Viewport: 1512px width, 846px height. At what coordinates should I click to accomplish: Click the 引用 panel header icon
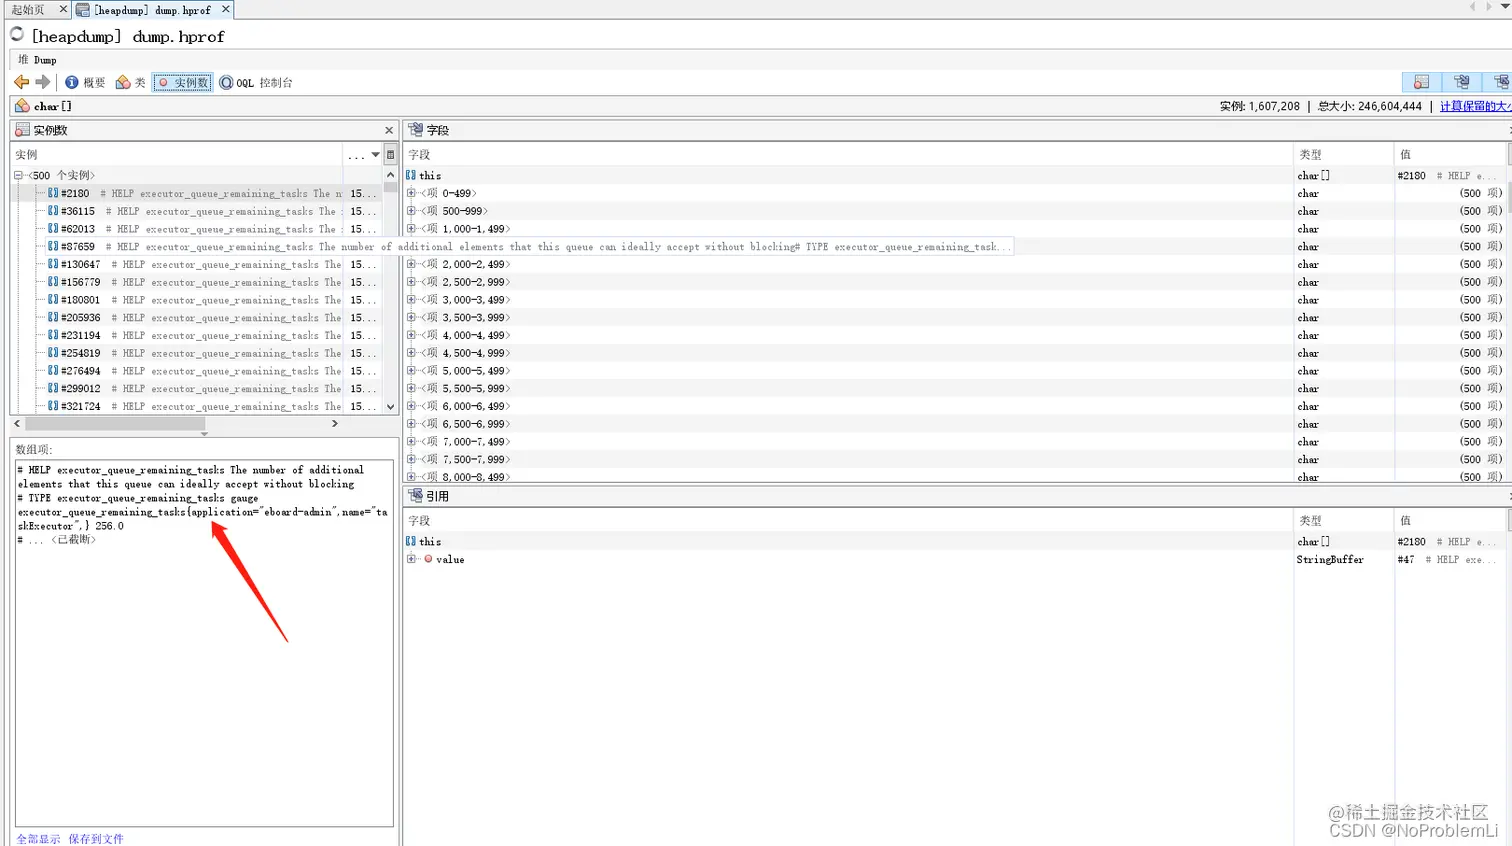click(x=416, y=496)
